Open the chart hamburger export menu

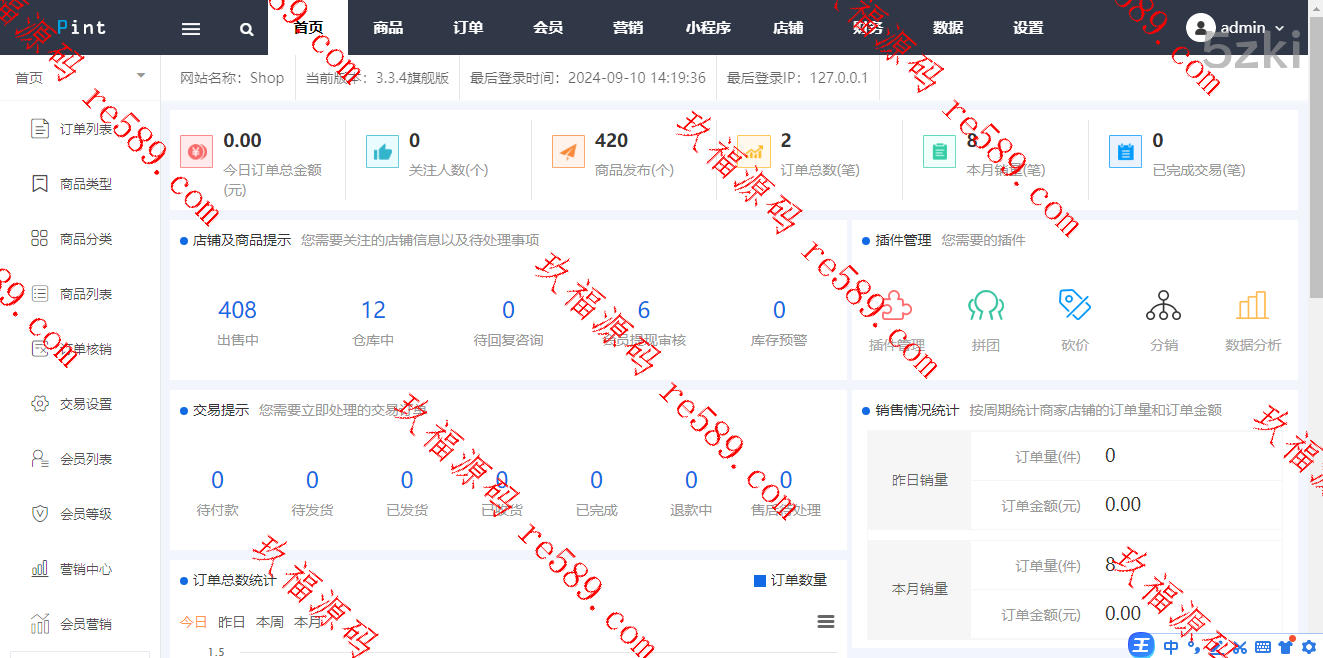[826, 621]
